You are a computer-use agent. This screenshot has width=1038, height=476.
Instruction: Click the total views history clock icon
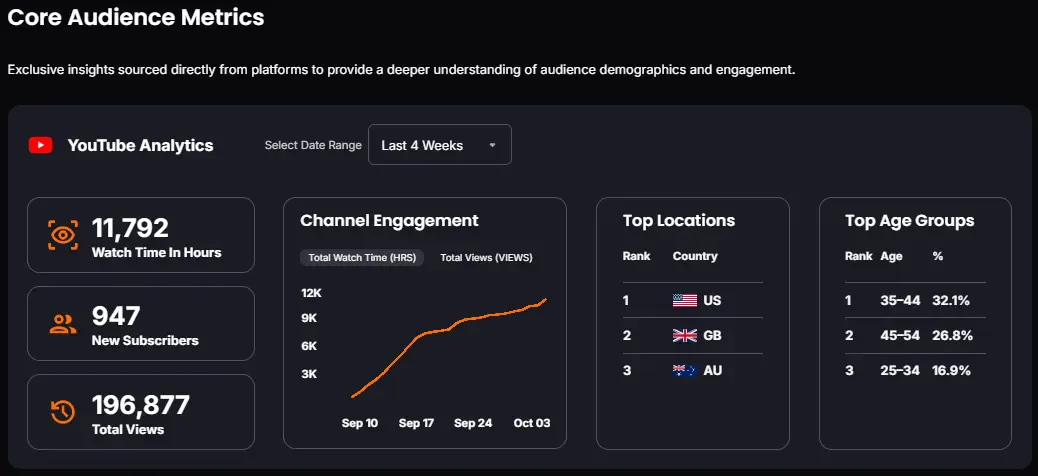(63, 412)
